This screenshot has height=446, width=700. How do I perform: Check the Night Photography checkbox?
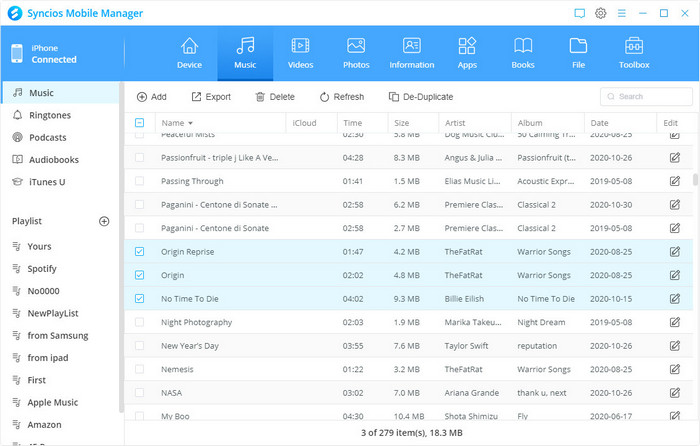139,322
